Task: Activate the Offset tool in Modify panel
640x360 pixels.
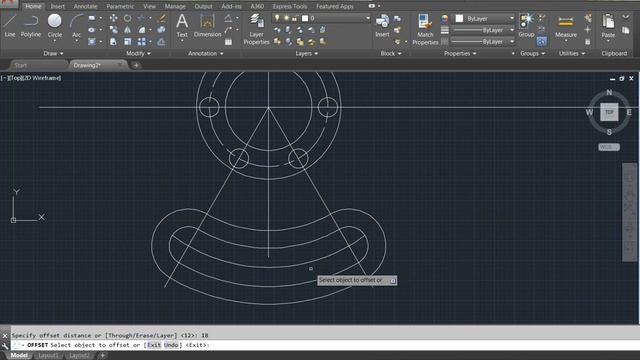Action: pos(162,42)
